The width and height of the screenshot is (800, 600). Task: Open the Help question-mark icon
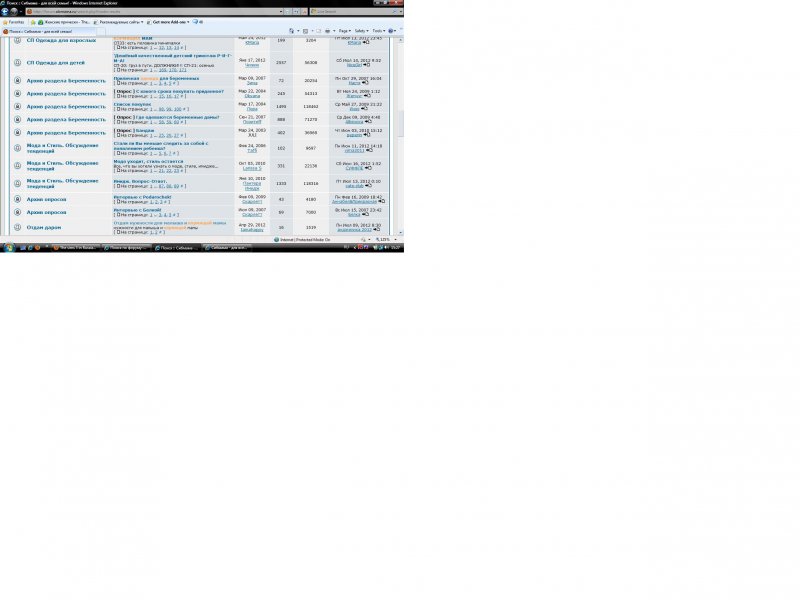[x=391, y=31]
